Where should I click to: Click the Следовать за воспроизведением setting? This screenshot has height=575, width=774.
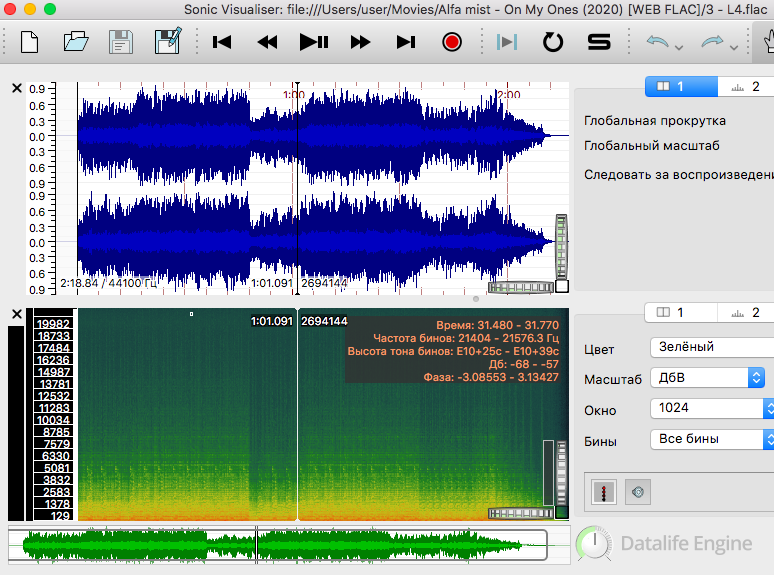click(x=679, y=175)
